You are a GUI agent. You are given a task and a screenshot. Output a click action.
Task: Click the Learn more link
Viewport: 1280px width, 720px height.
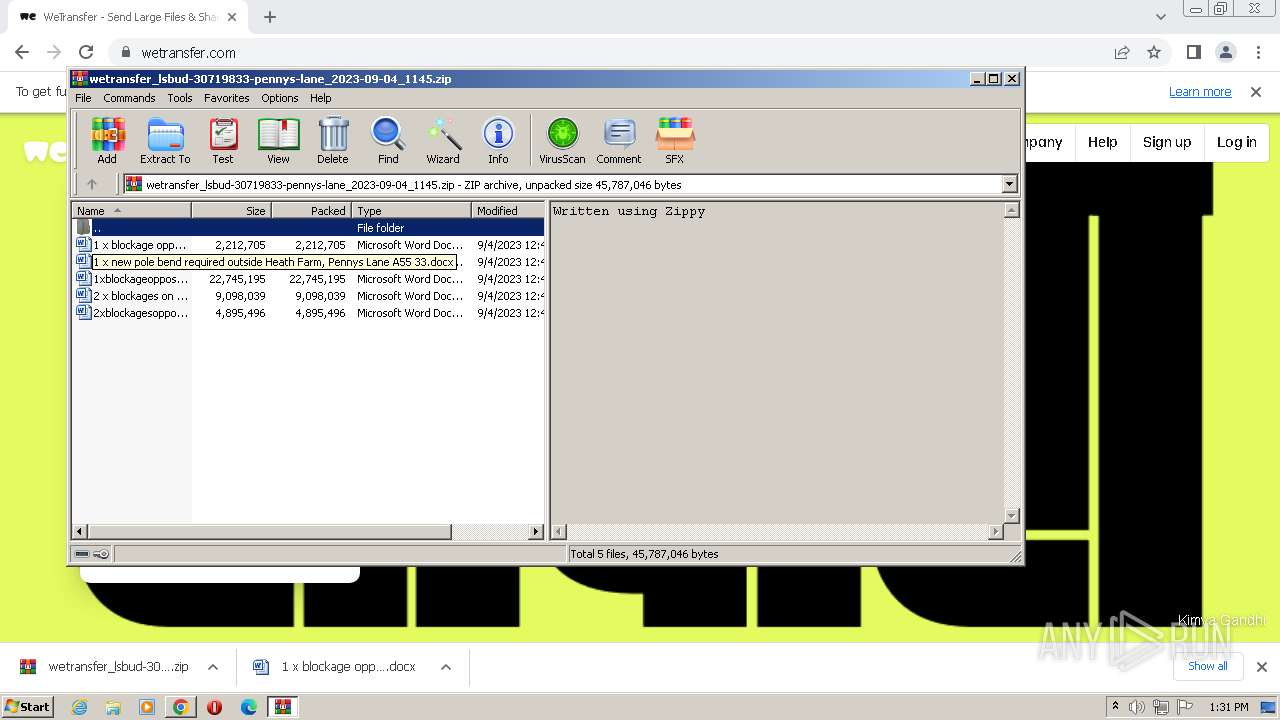(x=1200, y=92)
